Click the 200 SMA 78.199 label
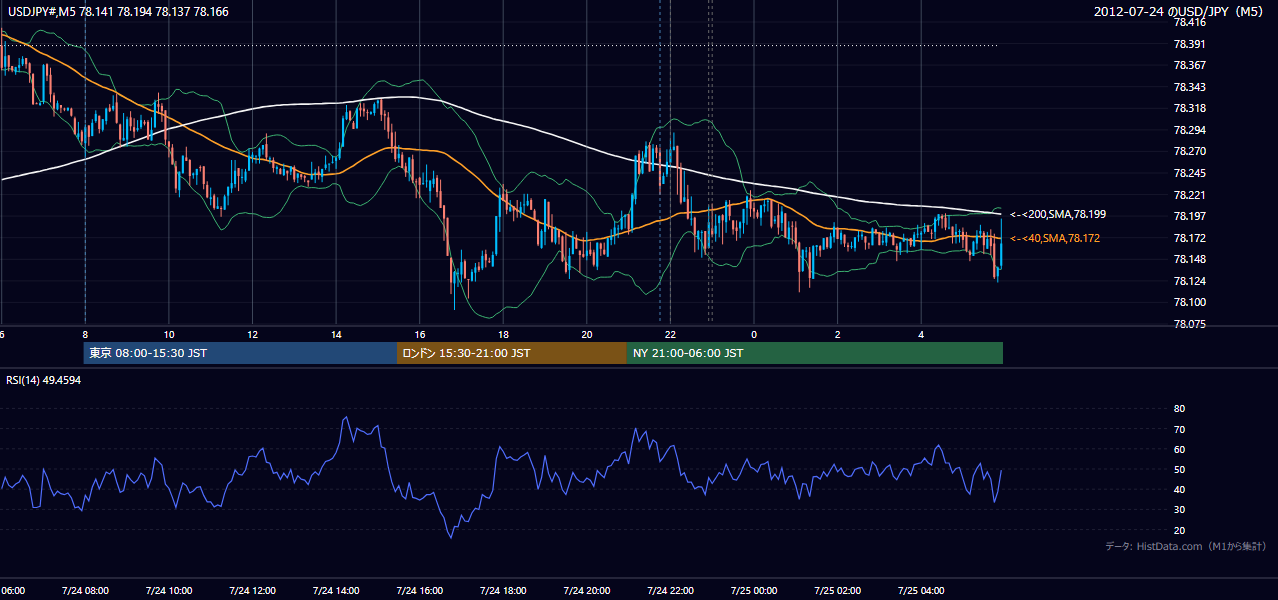The height and width of the screenshot is (600, 1278). pos(1057,215)
